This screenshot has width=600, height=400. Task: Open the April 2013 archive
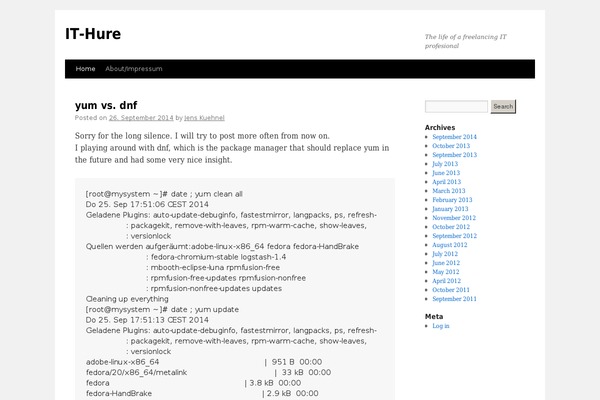click(447, 182)
